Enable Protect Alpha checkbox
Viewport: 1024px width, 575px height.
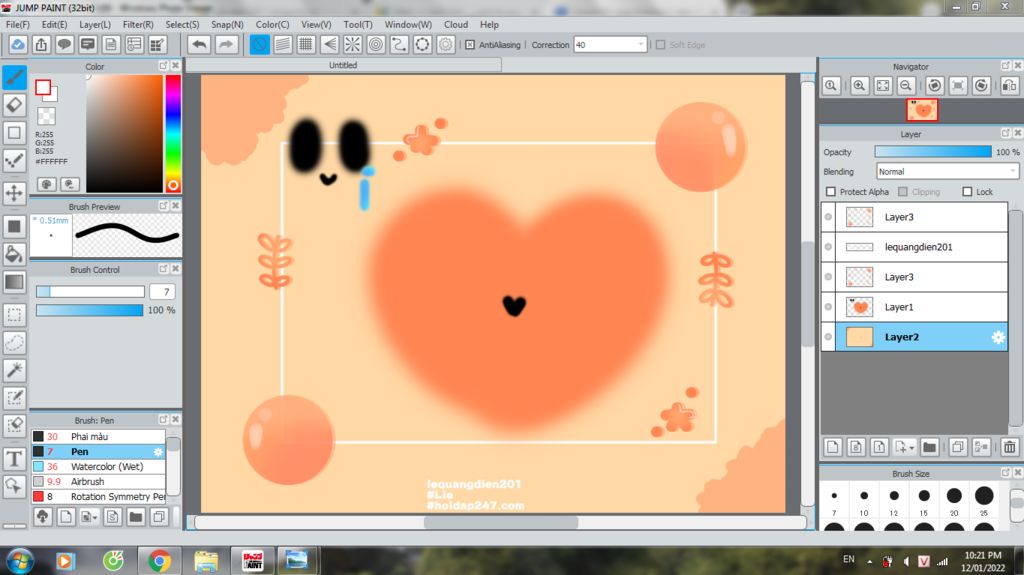(x=831, y=191)
